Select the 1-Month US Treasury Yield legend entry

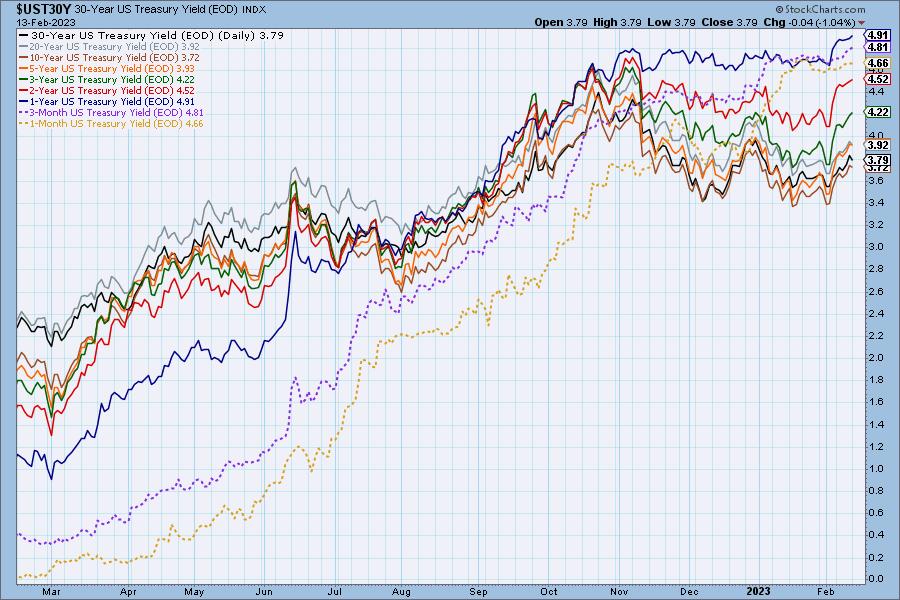coord(111,123)
